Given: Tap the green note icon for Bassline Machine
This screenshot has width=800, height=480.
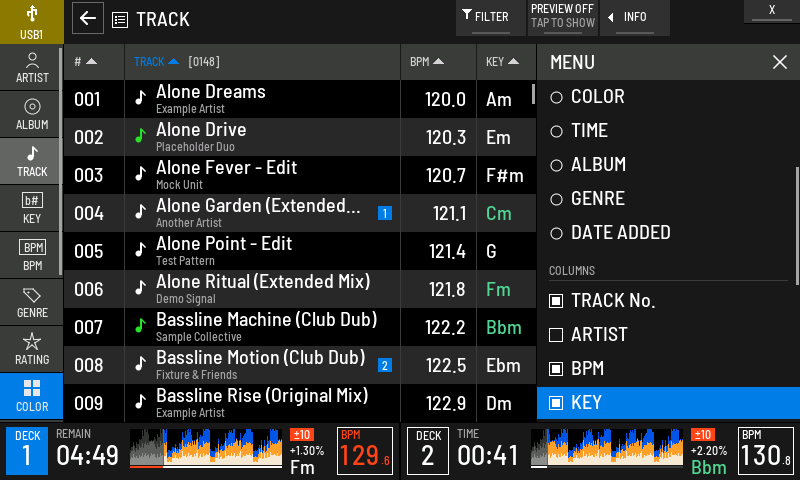Looking at the screenshot, I should coord(140,325).
